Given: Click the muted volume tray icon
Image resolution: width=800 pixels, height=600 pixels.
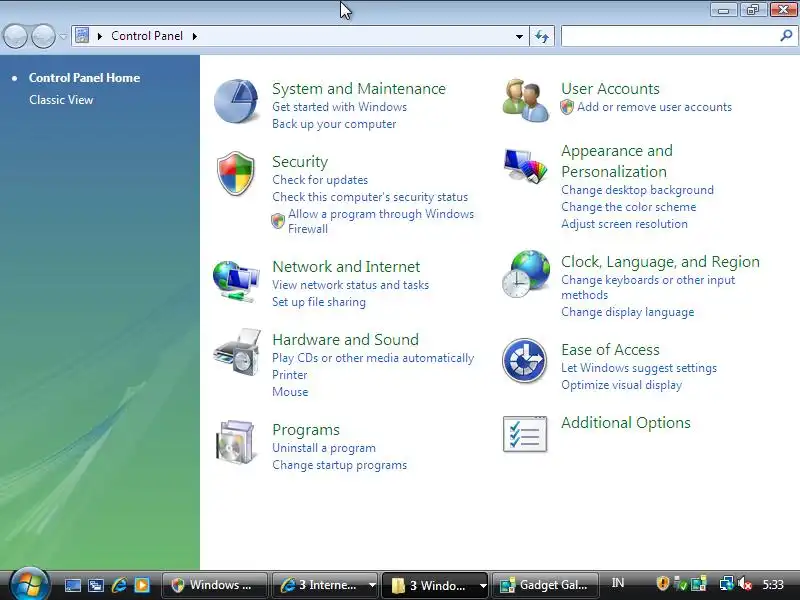Looking at the screenshot, I should (746, 583).
